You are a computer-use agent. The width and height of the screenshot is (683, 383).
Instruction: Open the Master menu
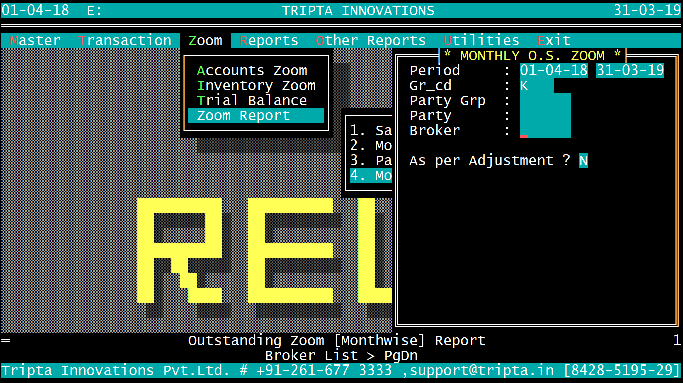[35, 41]
